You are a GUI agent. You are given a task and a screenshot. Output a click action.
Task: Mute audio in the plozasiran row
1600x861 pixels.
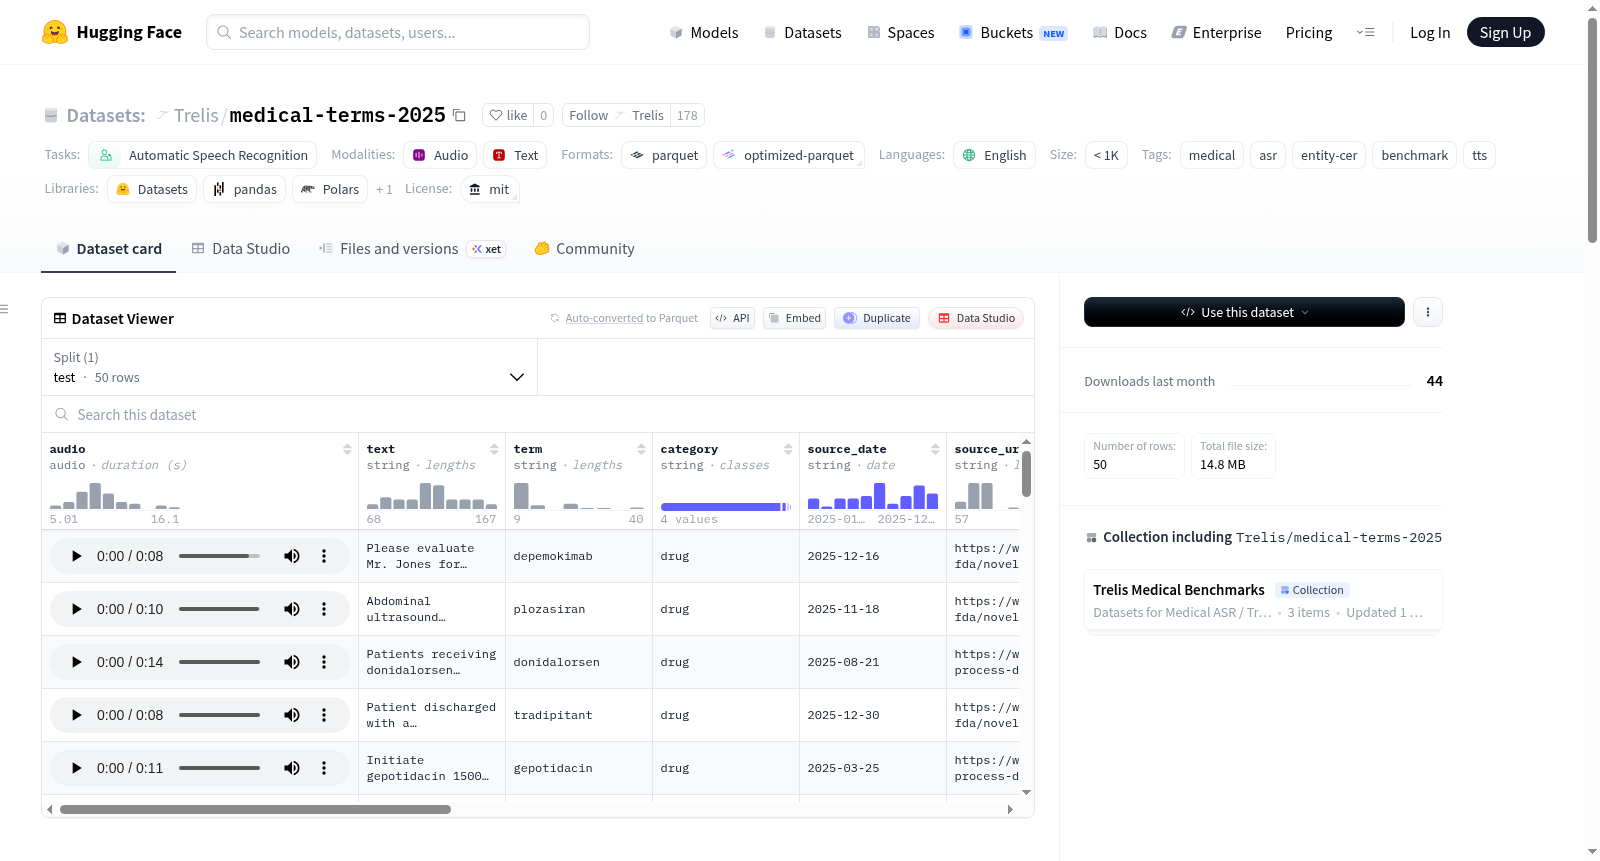pos(292,609)
